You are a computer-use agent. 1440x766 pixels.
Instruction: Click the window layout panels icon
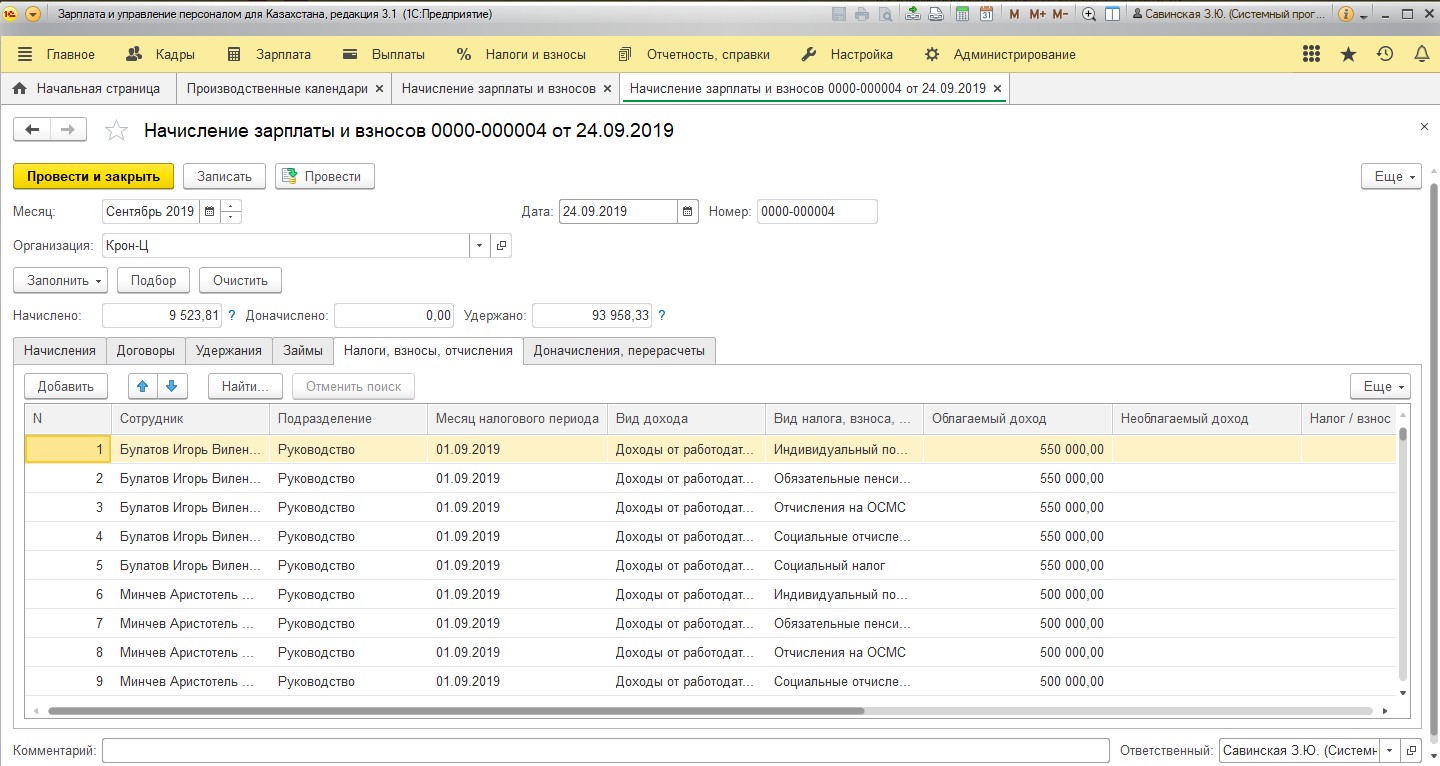pyautogui.click(x=1113, y=14)
